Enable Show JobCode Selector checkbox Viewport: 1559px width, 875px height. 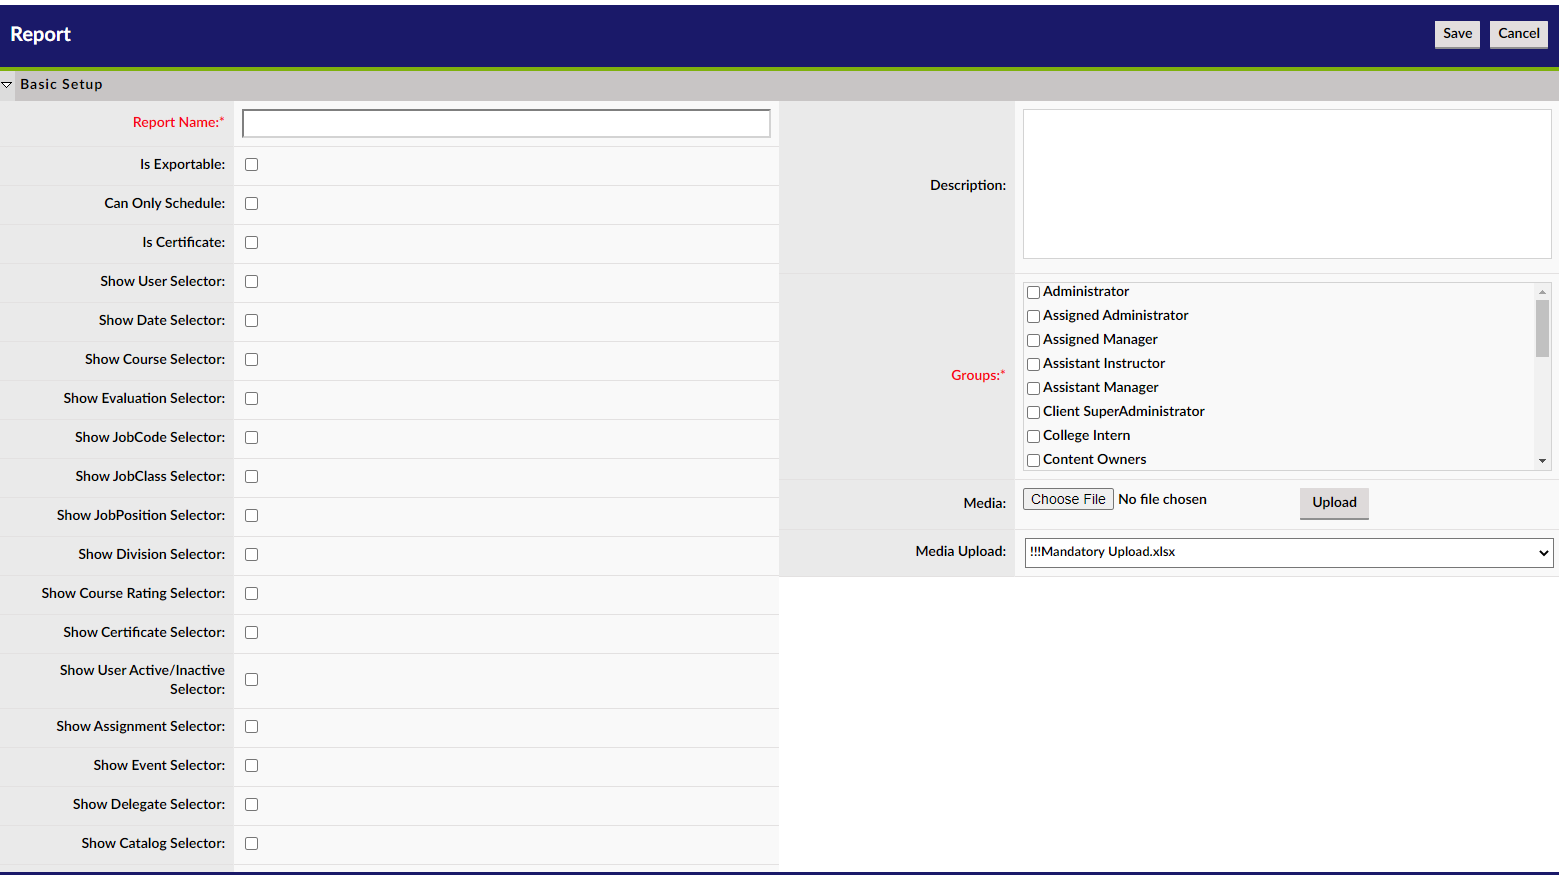coord(252,438)
